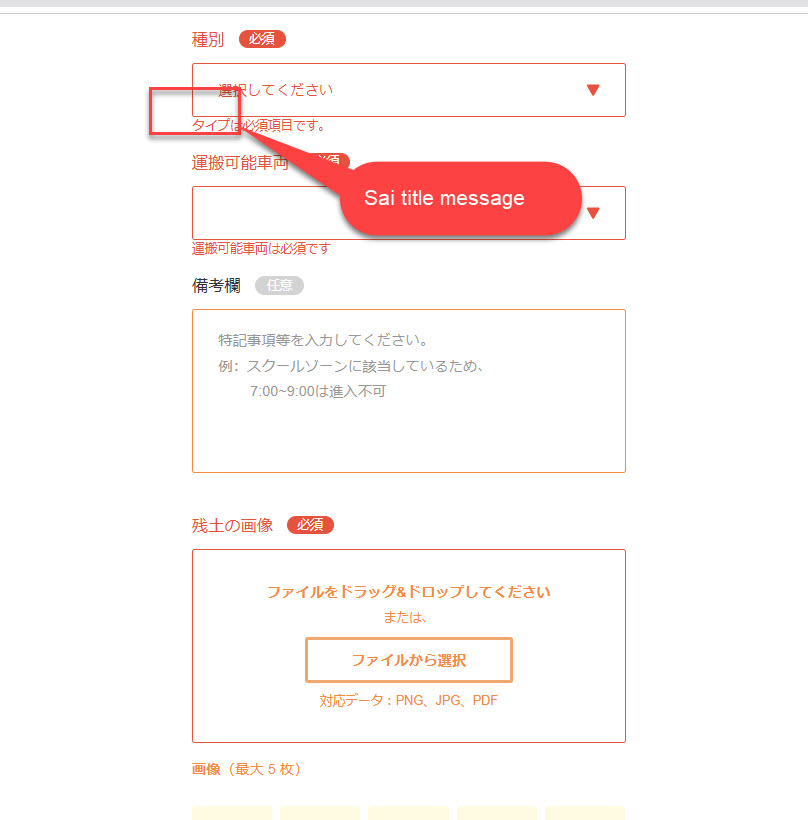
Task: Select the first image thumbnail placeholder
Action: (232, 813)
